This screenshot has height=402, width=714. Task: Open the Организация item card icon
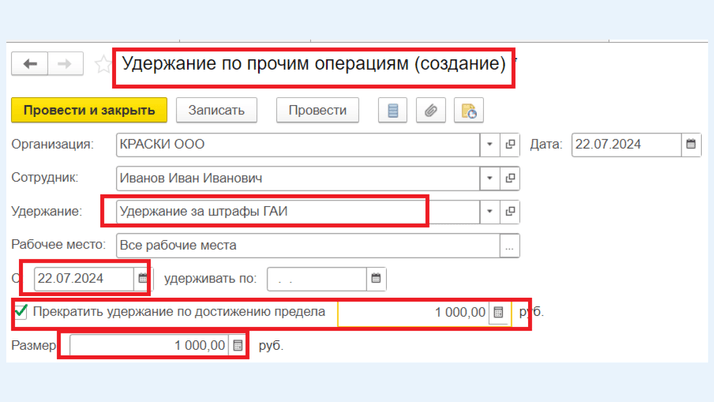(x=510, y=144)
